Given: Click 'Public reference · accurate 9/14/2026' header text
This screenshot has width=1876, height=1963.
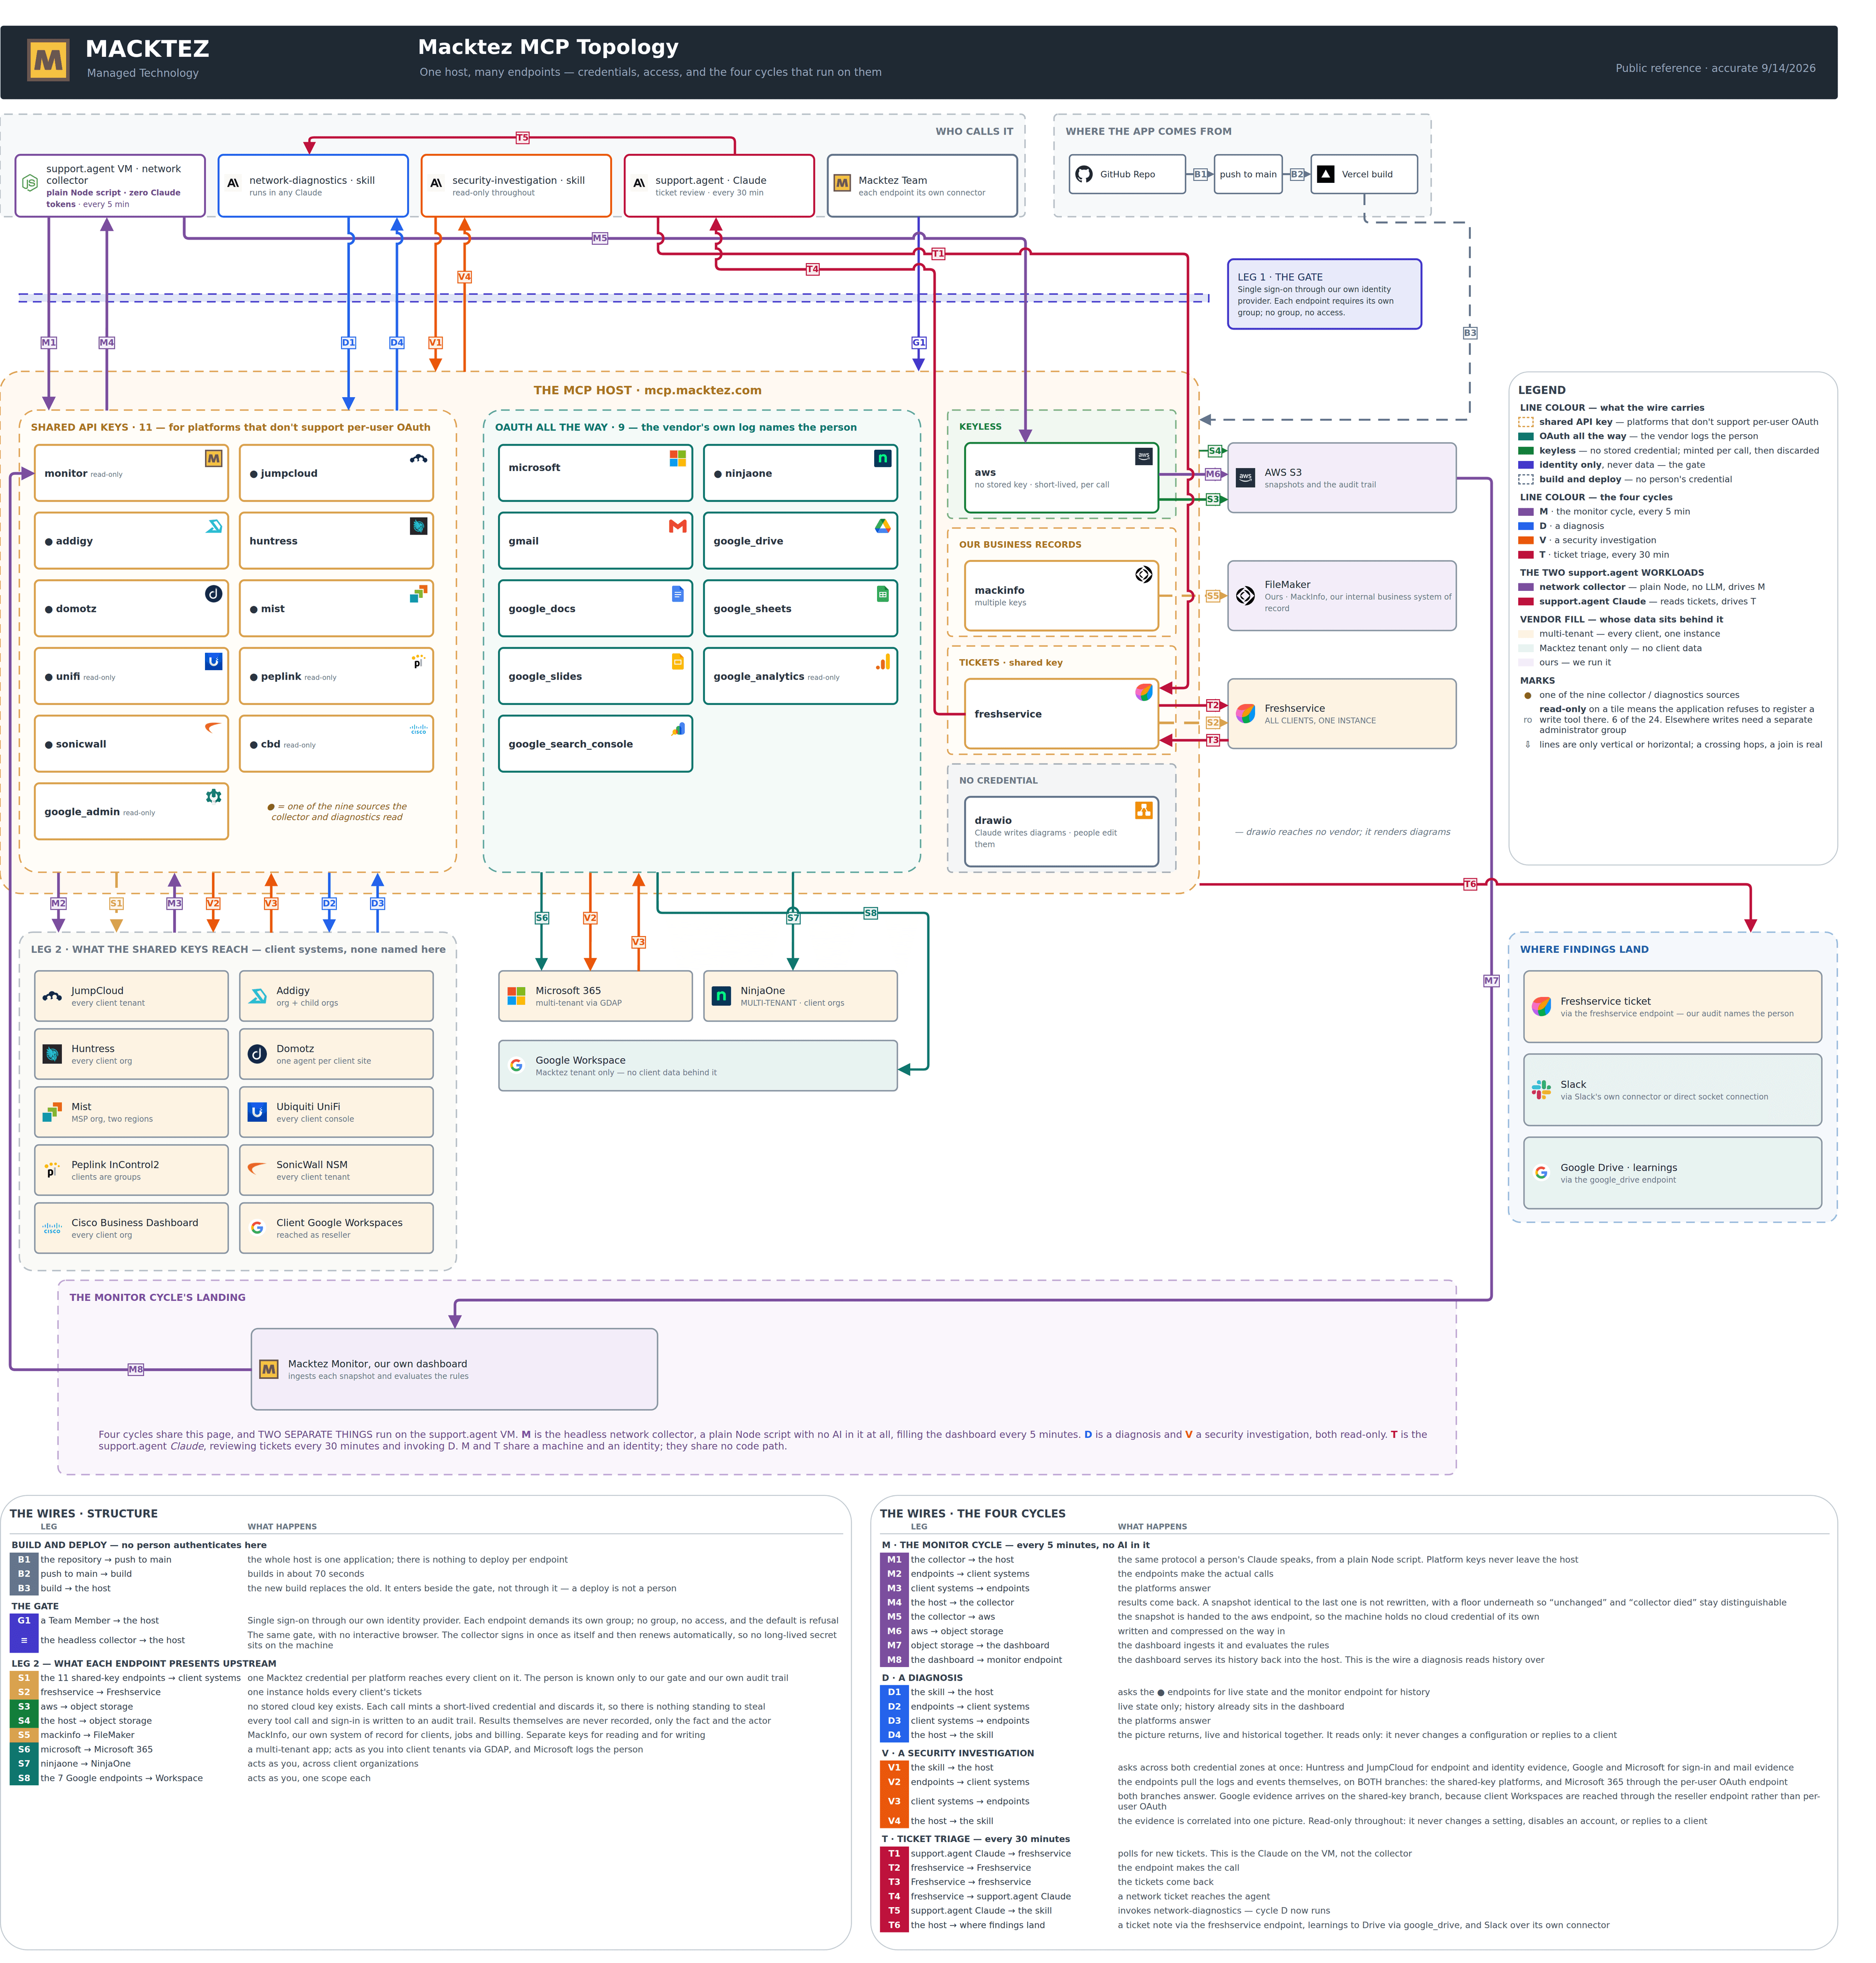Looking at the screenshot, I should pyautogui.click(x=1715, y=68).
